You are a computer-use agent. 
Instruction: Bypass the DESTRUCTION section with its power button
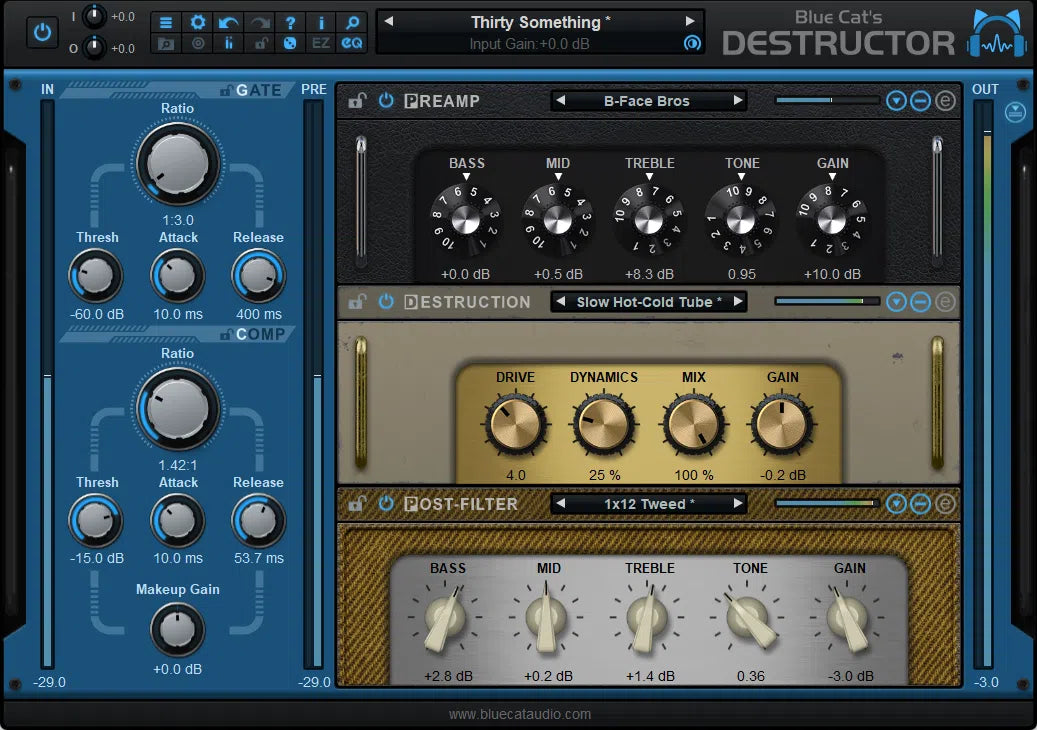click(386, 302)
